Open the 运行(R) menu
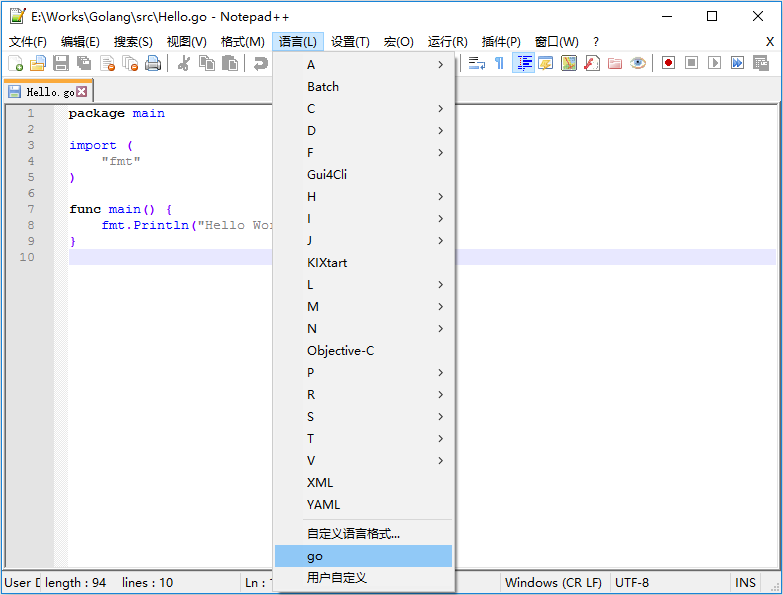The width and height of the screenshot is (783, 595). [447, 41]
